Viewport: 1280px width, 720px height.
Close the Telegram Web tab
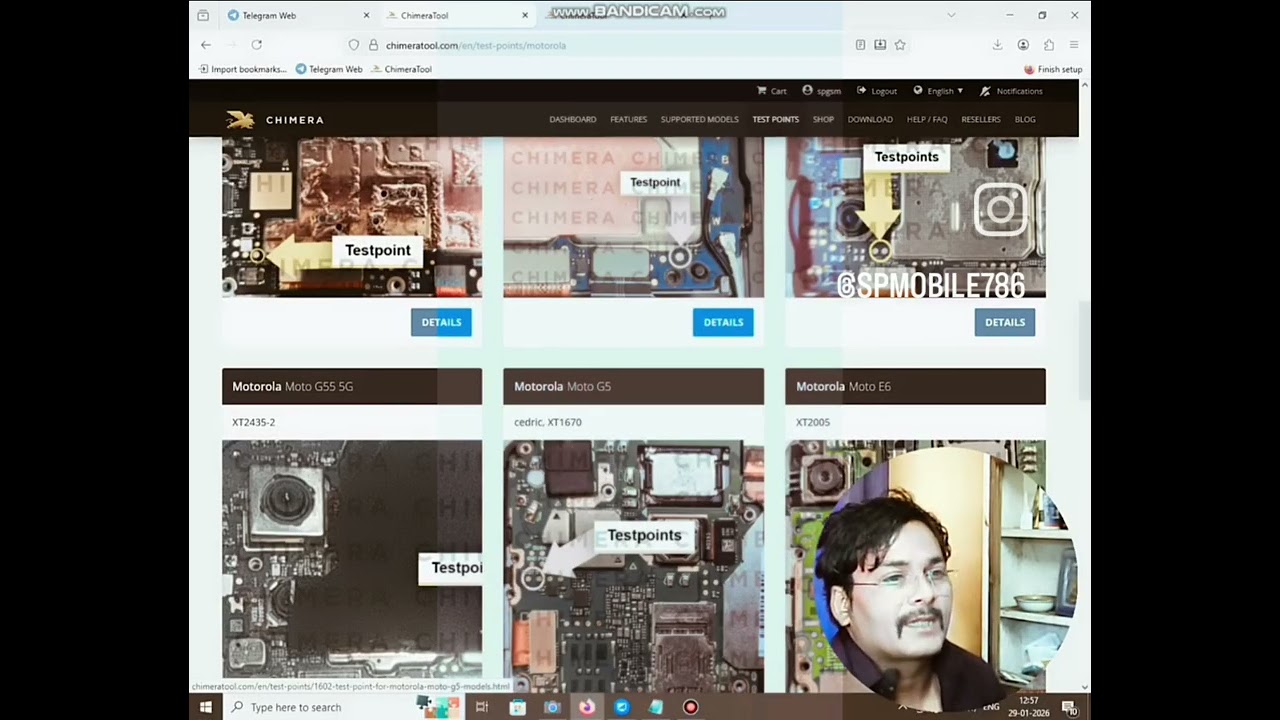366,15
